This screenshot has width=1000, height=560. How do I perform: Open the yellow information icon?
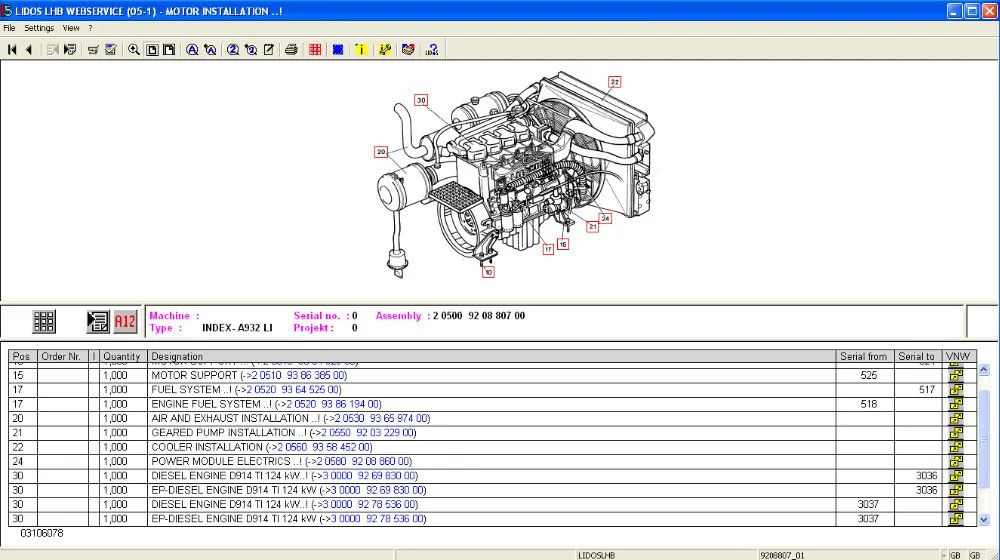(361, 50)
